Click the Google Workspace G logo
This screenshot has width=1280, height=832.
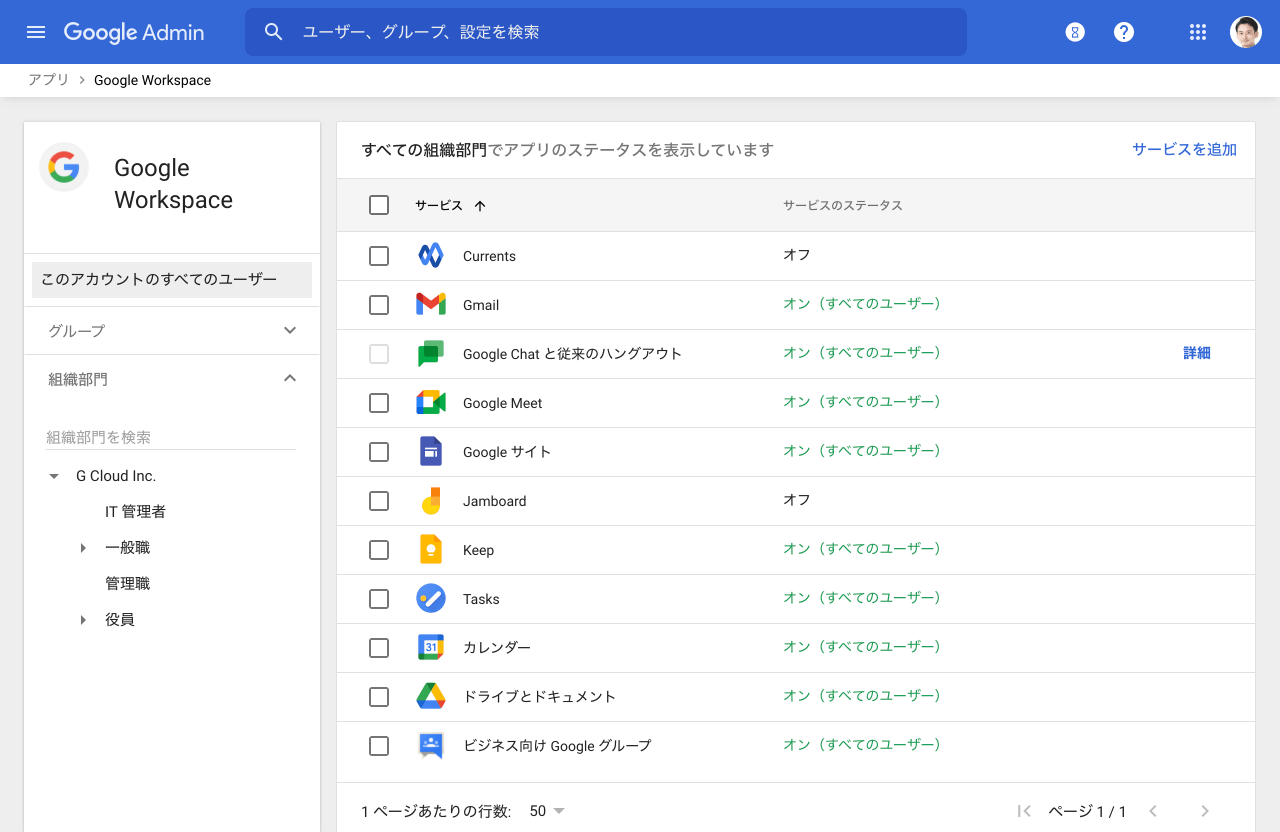coord(64,167)
